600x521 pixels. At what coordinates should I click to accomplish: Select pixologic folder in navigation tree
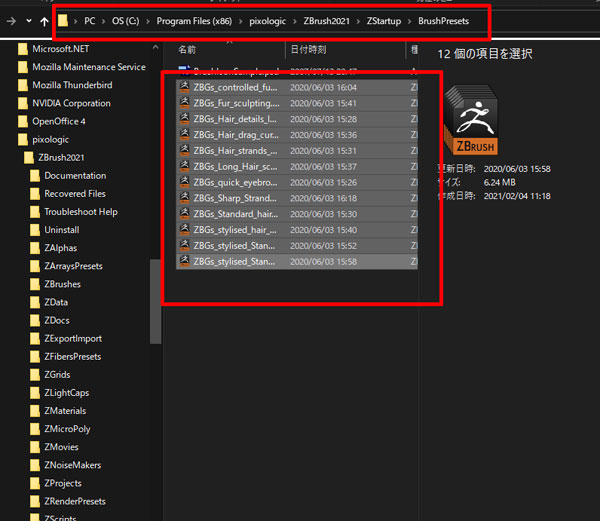[x=51, y=140]
